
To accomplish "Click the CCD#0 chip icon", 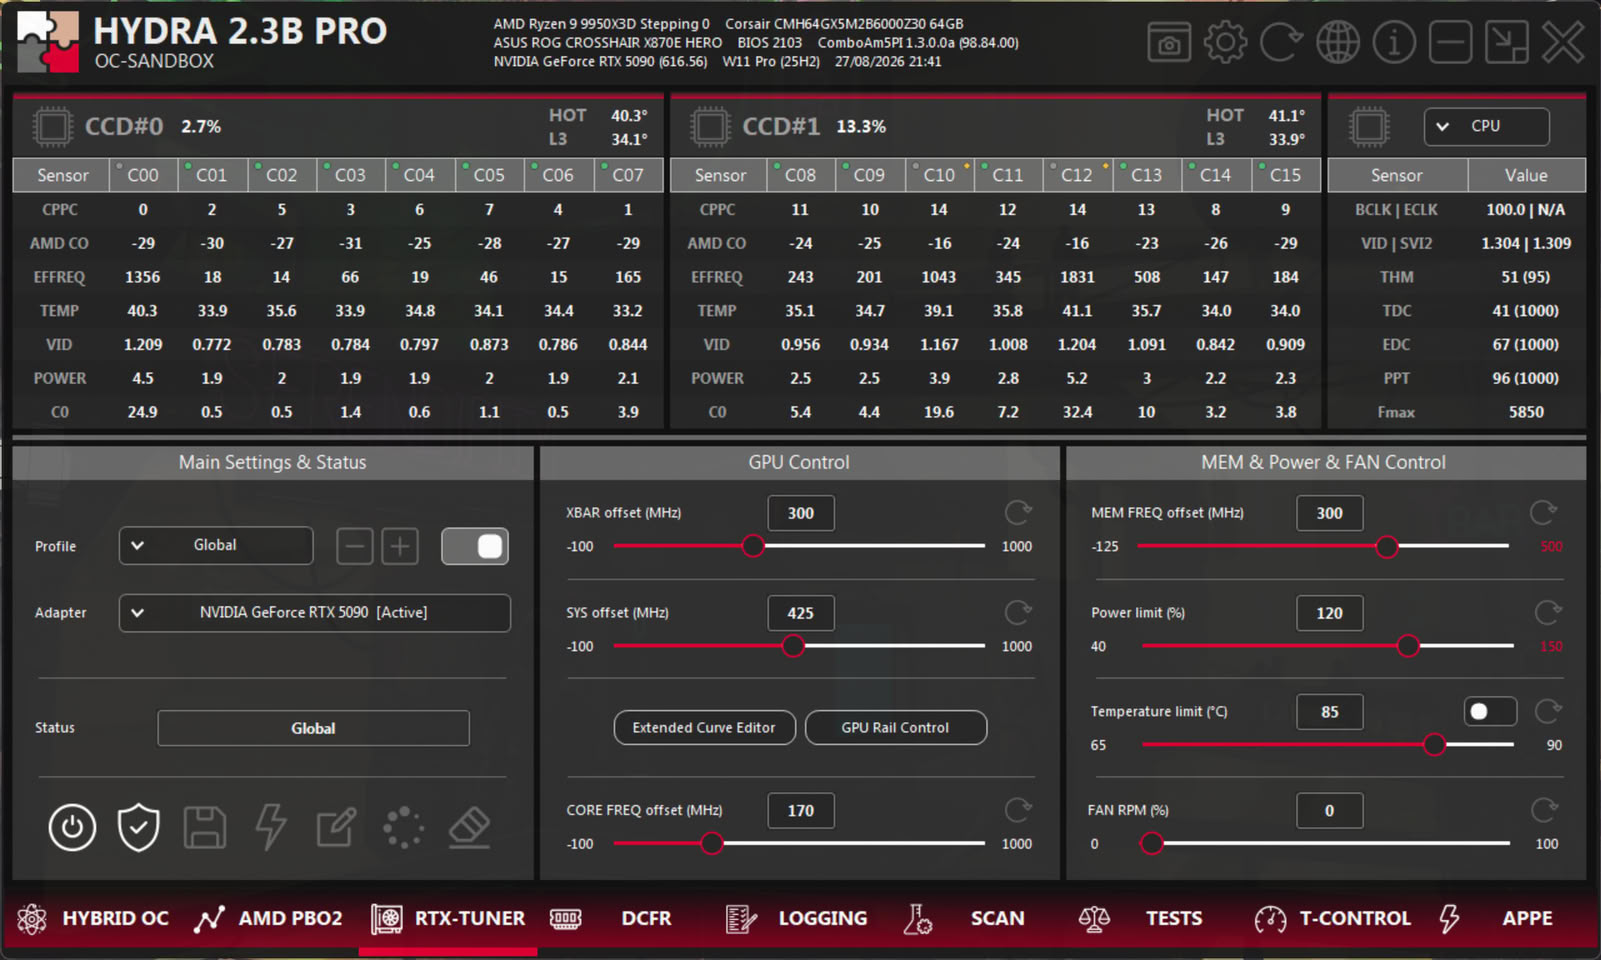I will click(x=52, y=127).
